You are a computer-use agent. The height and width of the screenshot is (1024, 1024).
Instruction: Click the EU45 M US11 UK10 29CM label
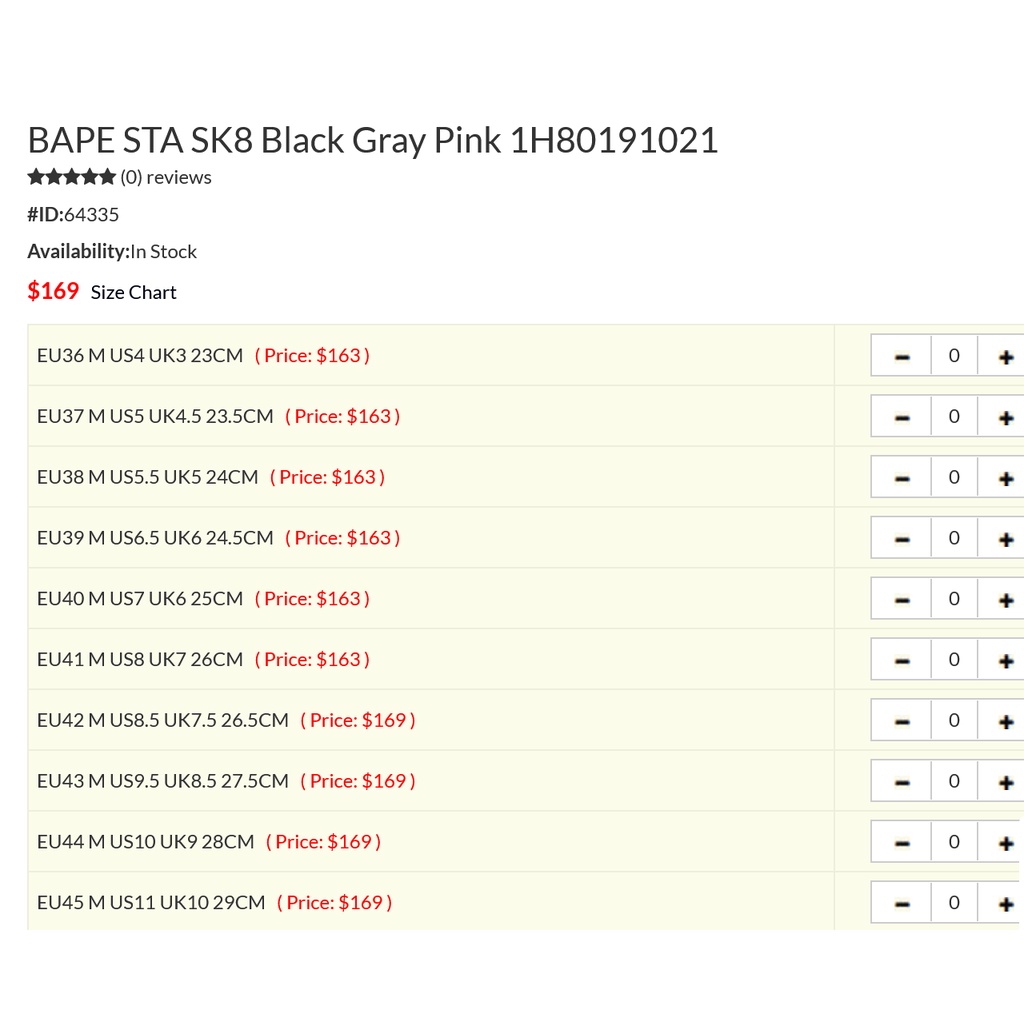click(x=152, y=902)
